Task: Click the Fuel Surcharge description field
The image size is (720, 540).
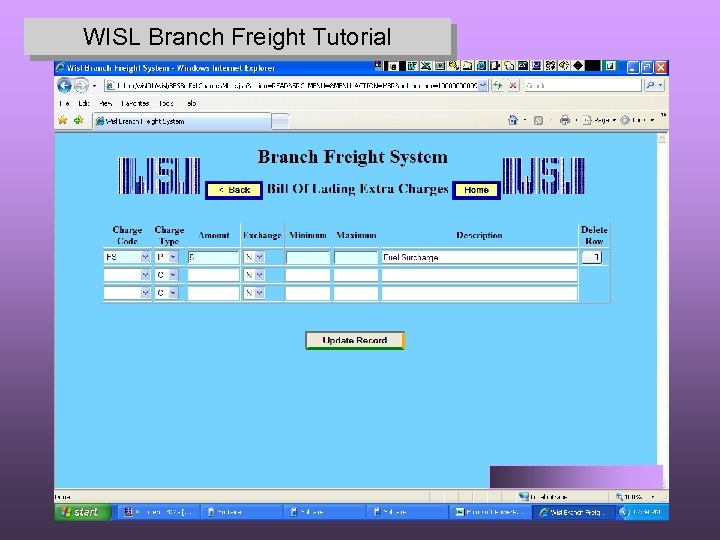Action: tap(479, 257)
